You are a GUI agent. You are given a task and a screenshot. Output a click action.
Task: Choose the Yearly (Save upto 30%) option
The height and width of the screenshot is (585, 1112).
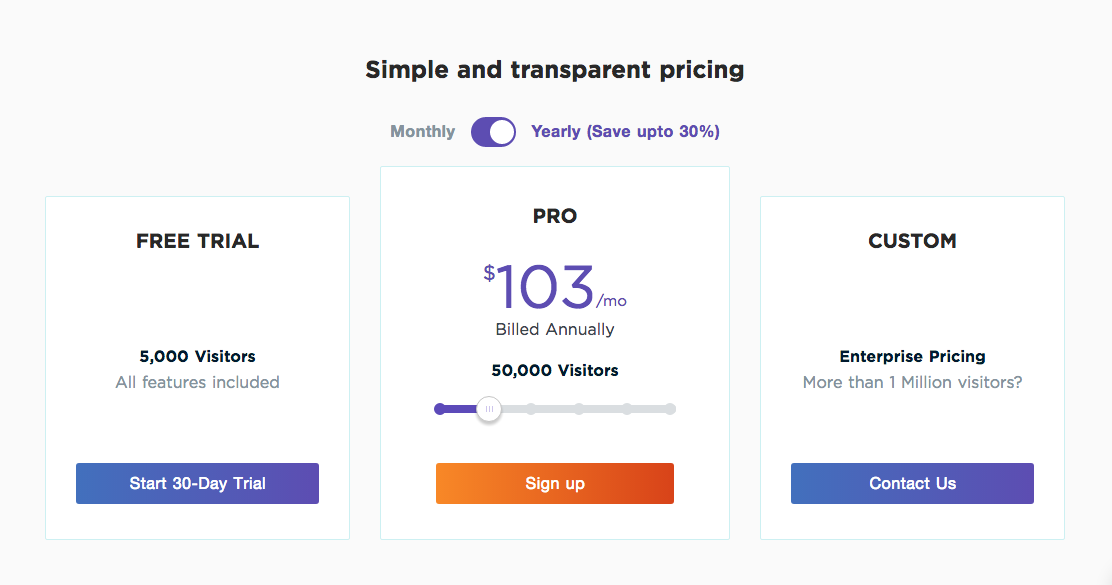tap(625, 132)
